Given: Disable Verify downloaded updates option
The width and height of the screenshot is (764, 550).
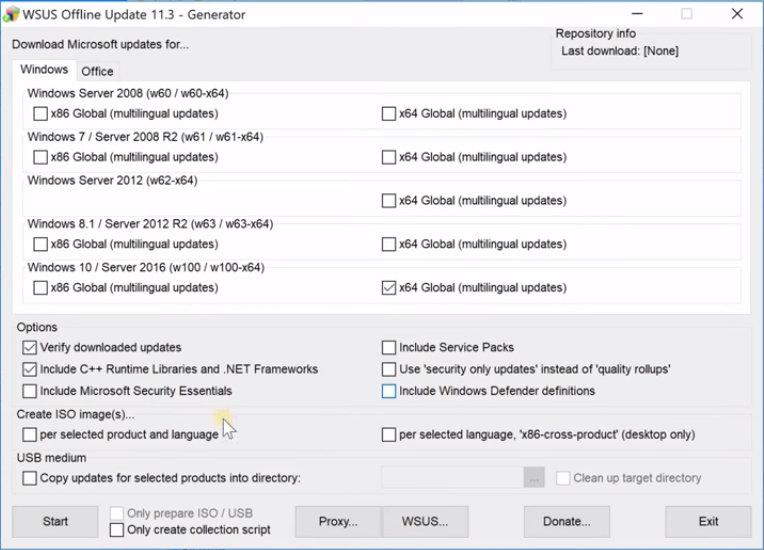Looking at the screenshot, I should point(29,347).
